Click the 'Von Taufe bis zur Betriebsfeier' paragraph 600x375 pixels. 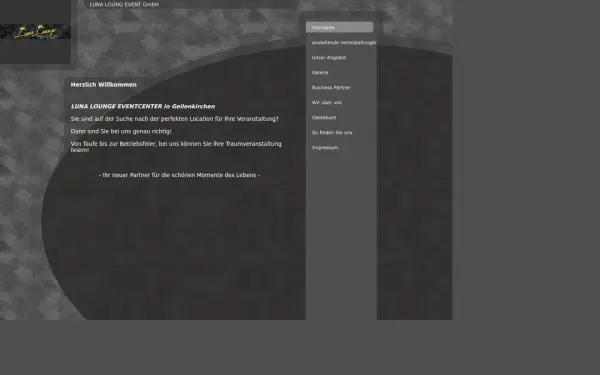click(x=176, y=147)
